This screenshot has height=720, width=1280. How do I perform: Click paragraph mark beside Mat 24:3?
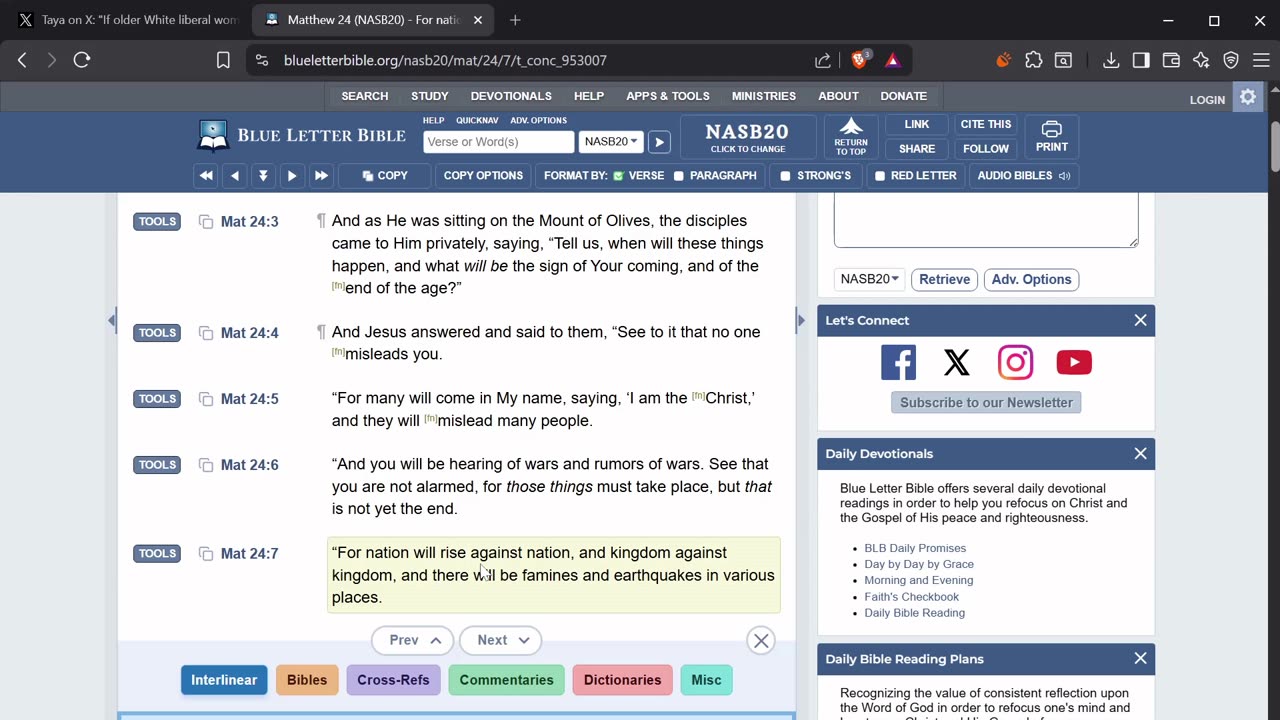pos(321,221)
